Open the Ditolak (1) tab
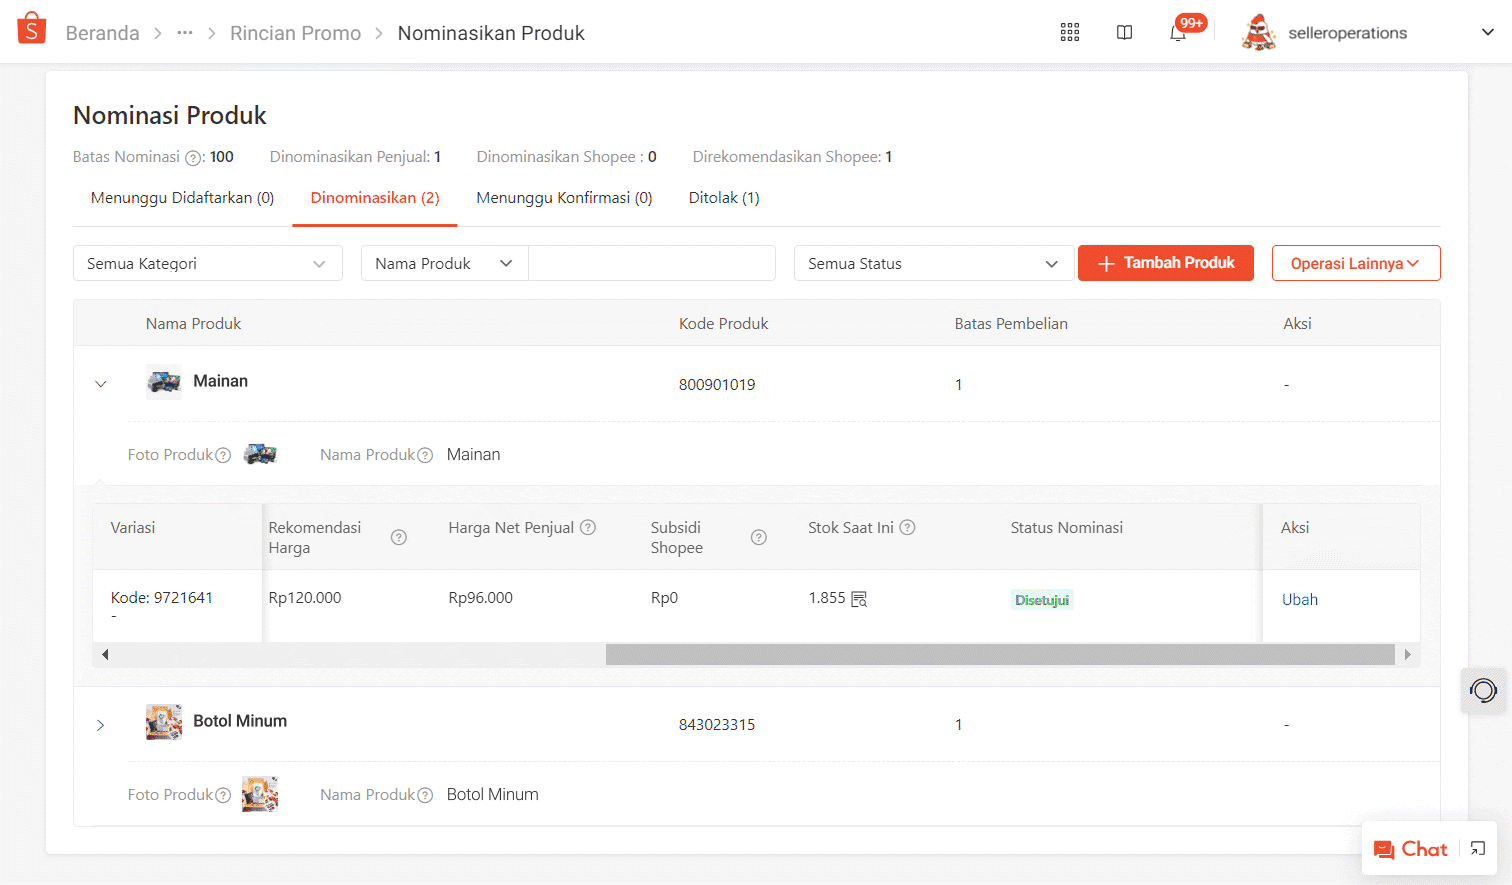 [724, 198]
